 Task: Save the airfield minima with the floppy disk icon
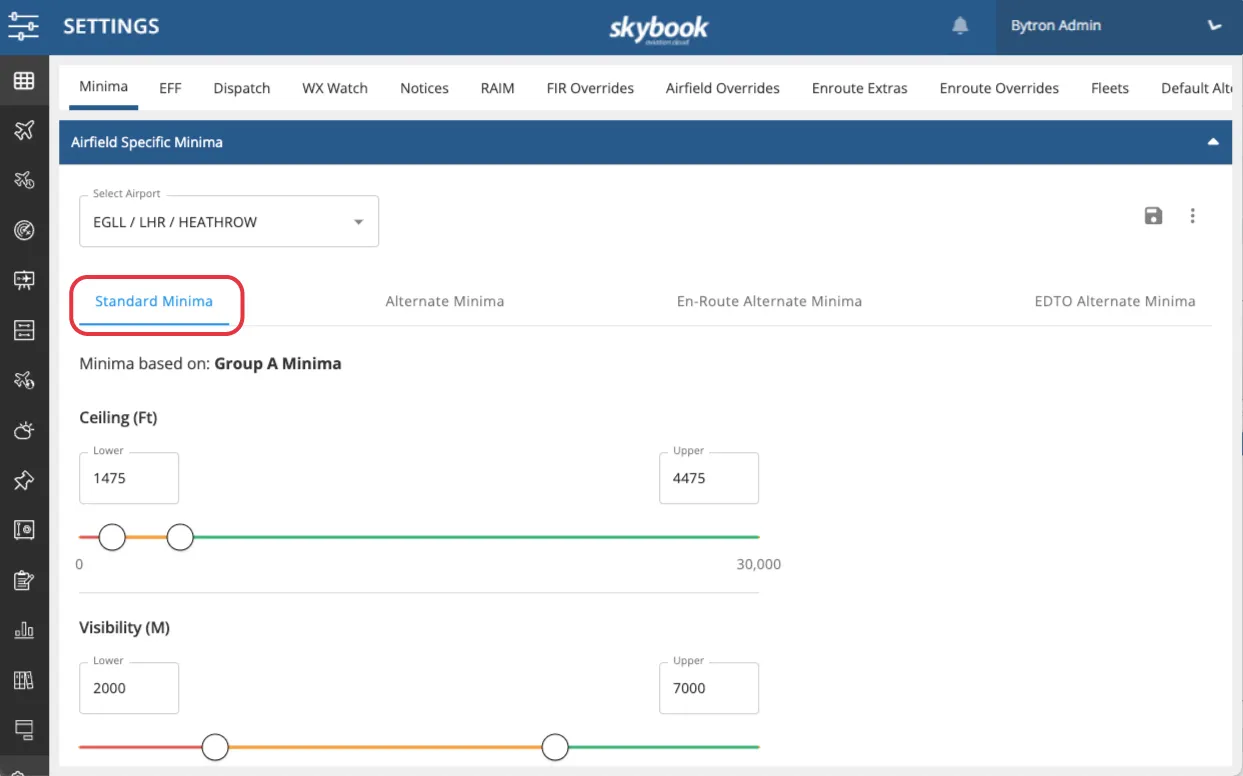pyautogui.click(x=1153, y=216)
